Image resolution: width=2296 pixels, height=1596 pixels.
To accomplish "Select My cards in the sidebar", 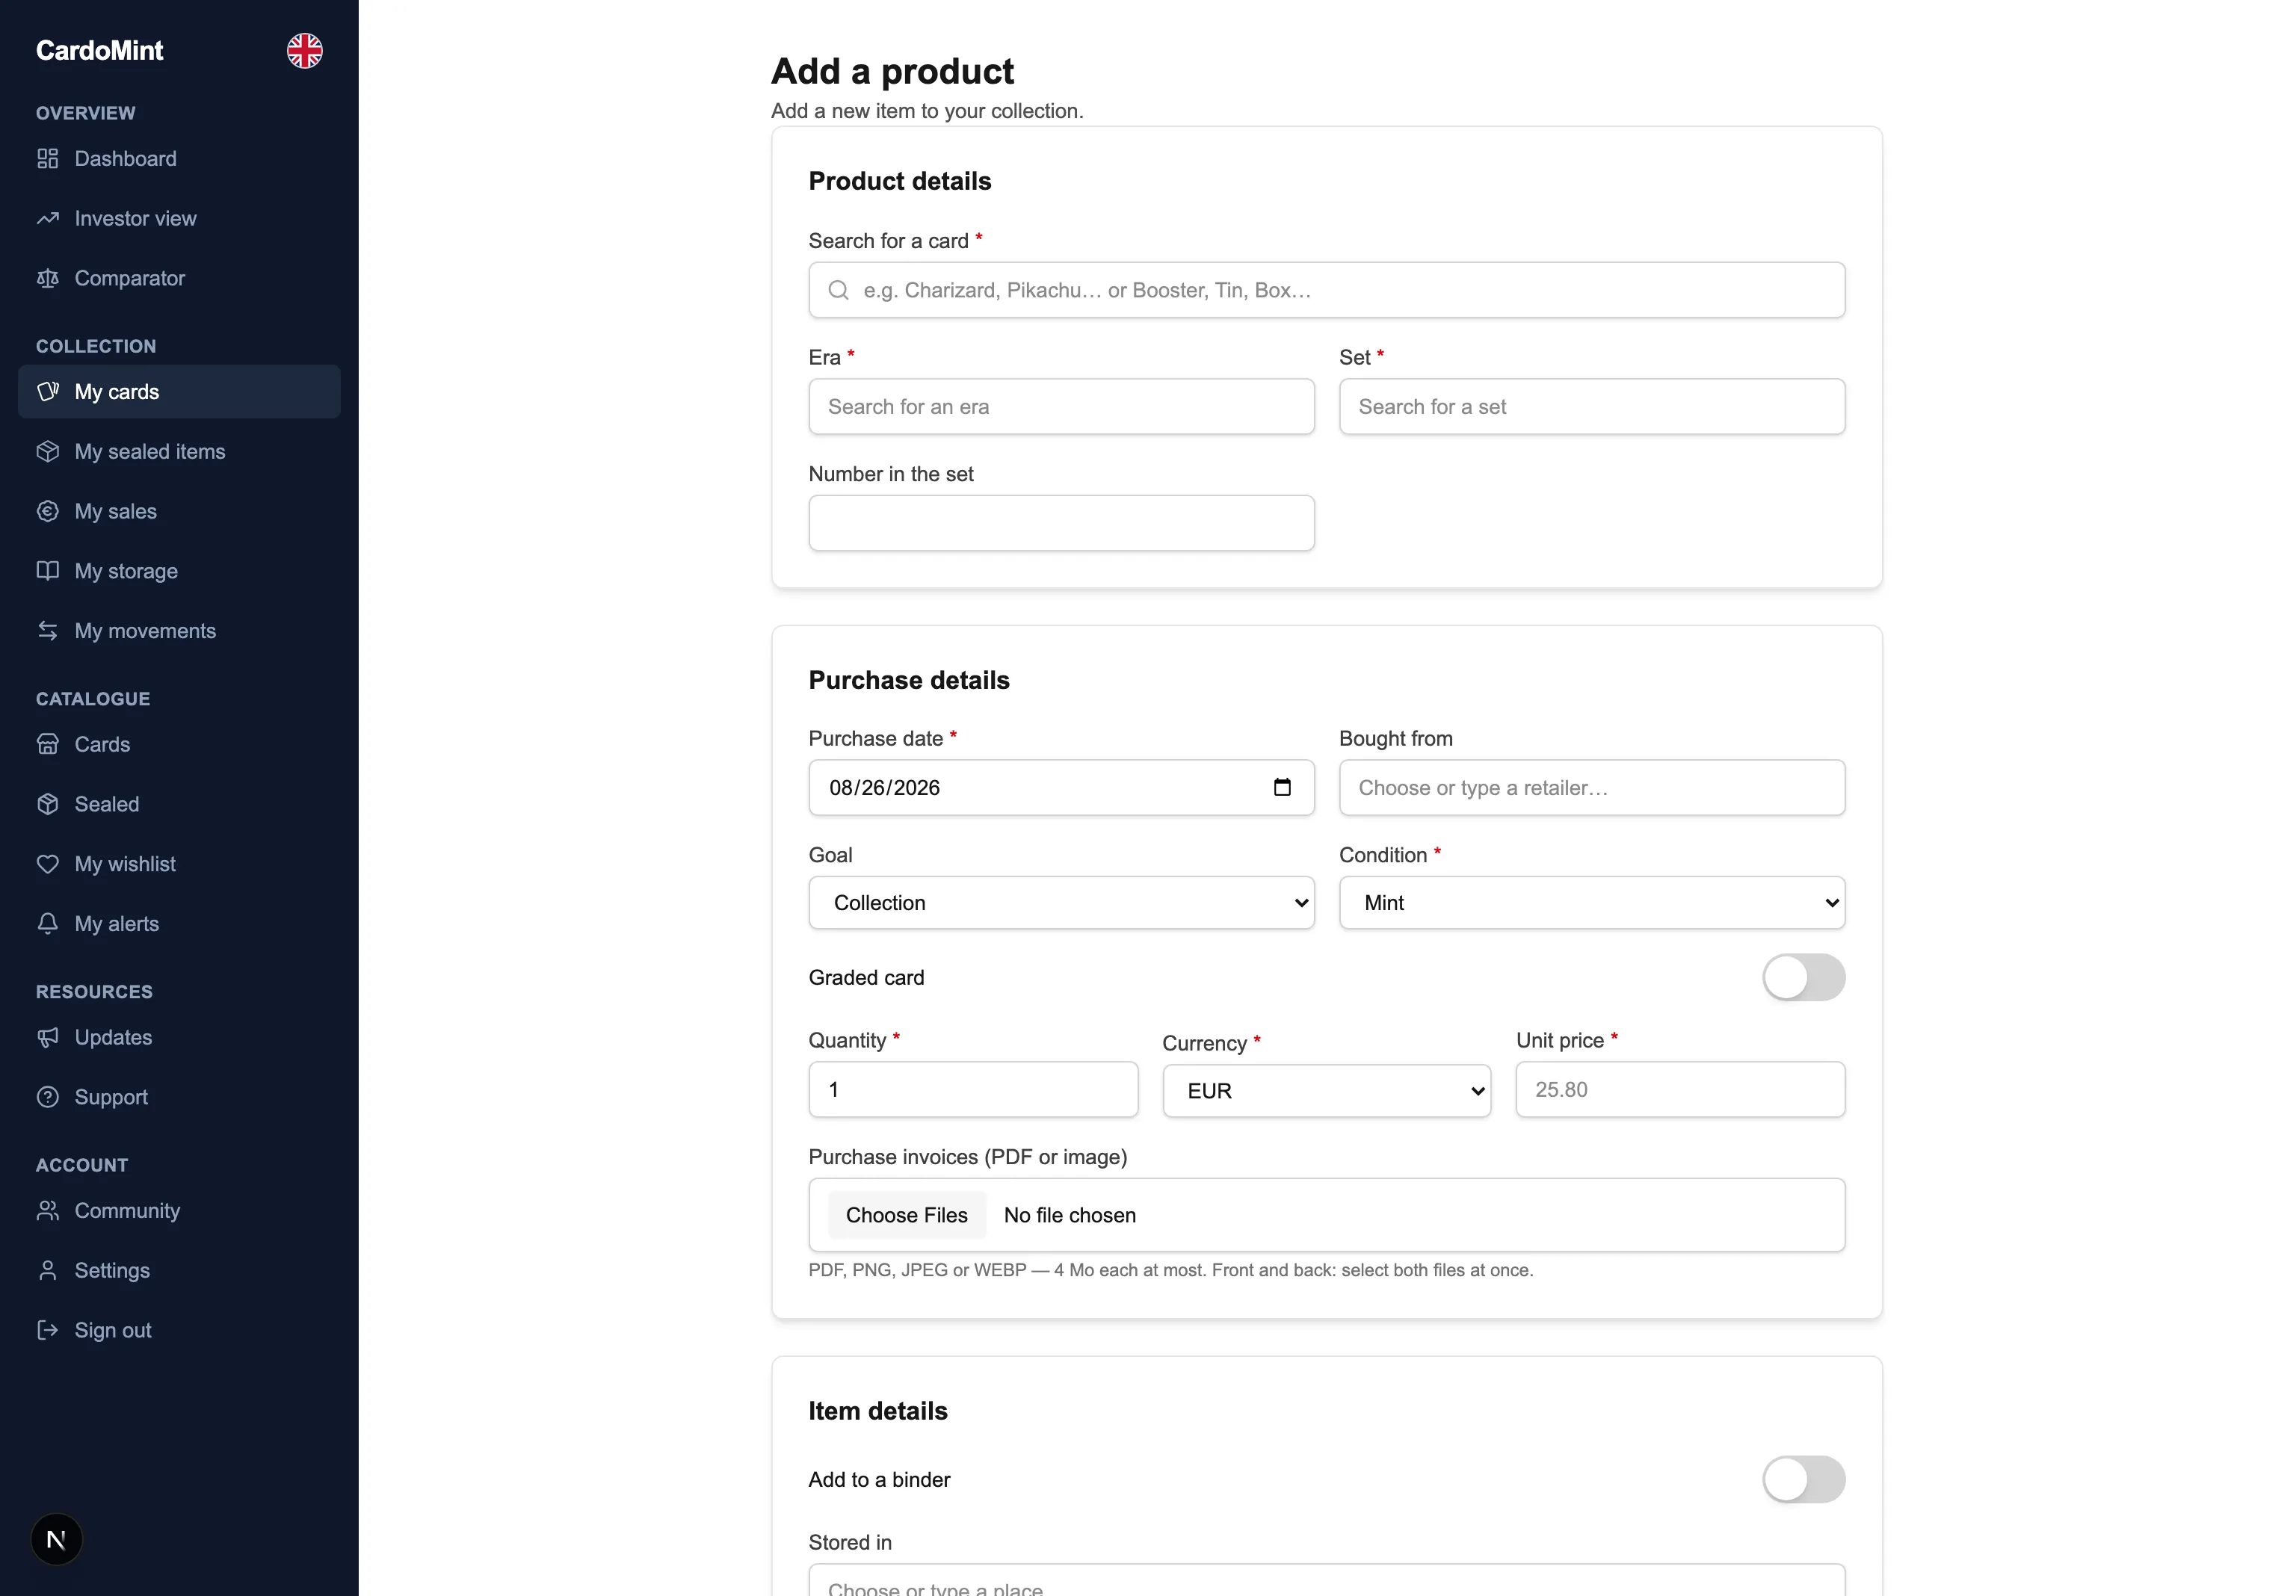I will pos(179,392).
